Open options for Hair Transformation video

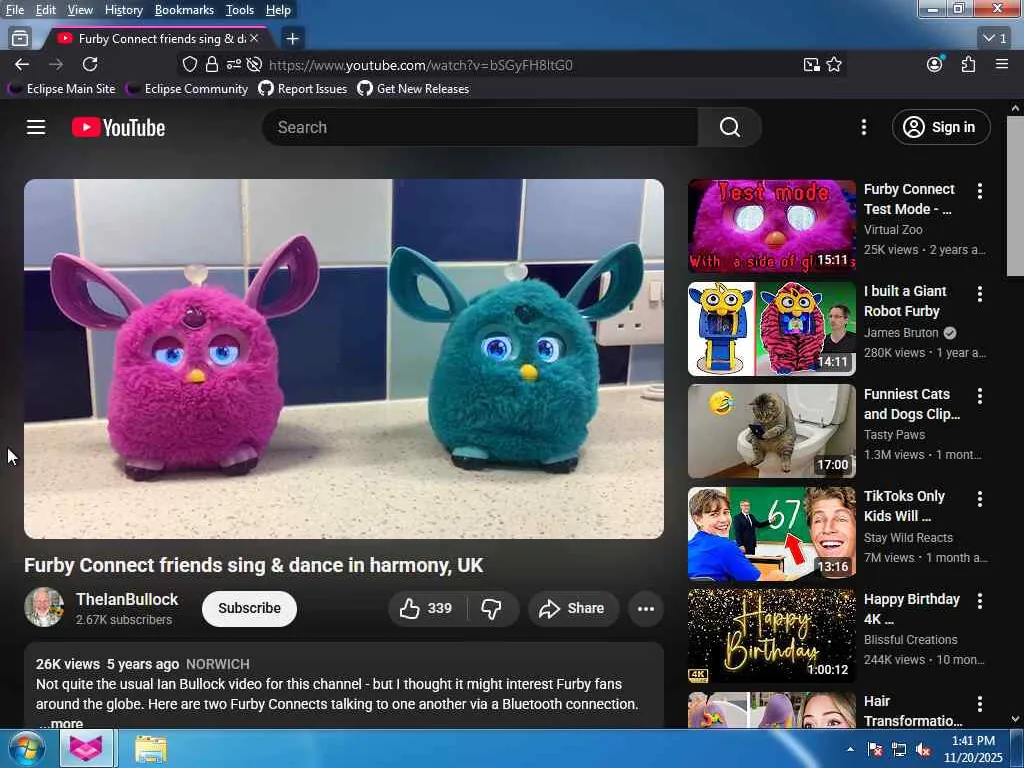[x=980, y=703]
